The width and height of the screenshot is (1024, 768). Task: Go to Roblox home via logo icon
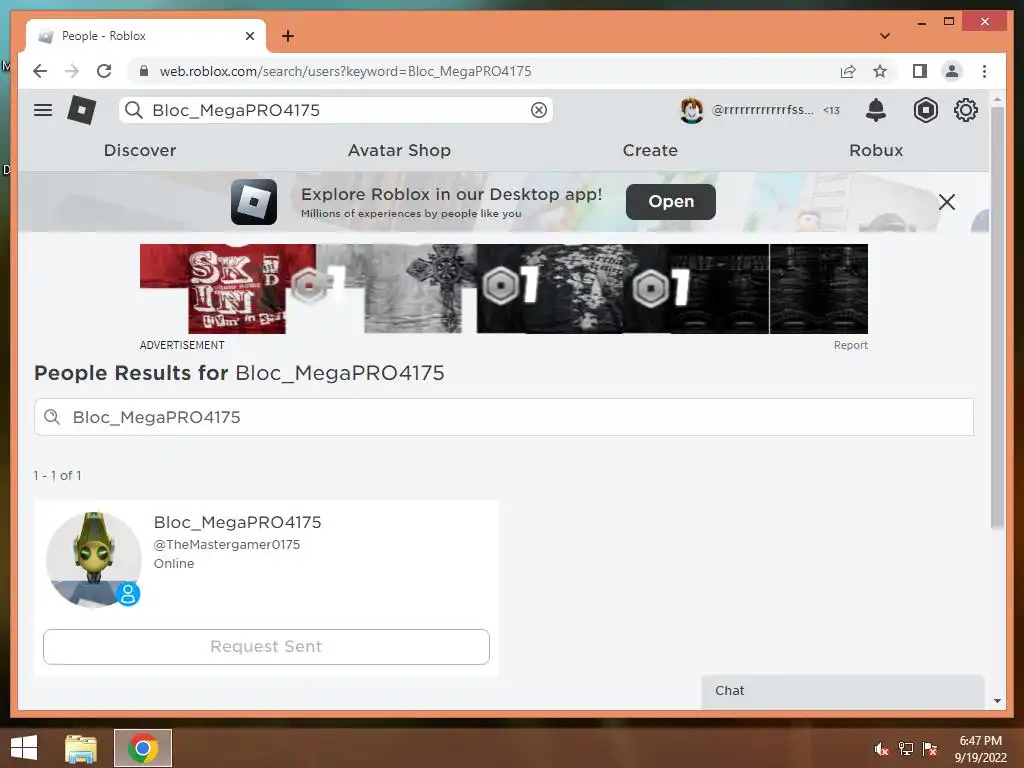pyautogui.click(x=82, y=110)
